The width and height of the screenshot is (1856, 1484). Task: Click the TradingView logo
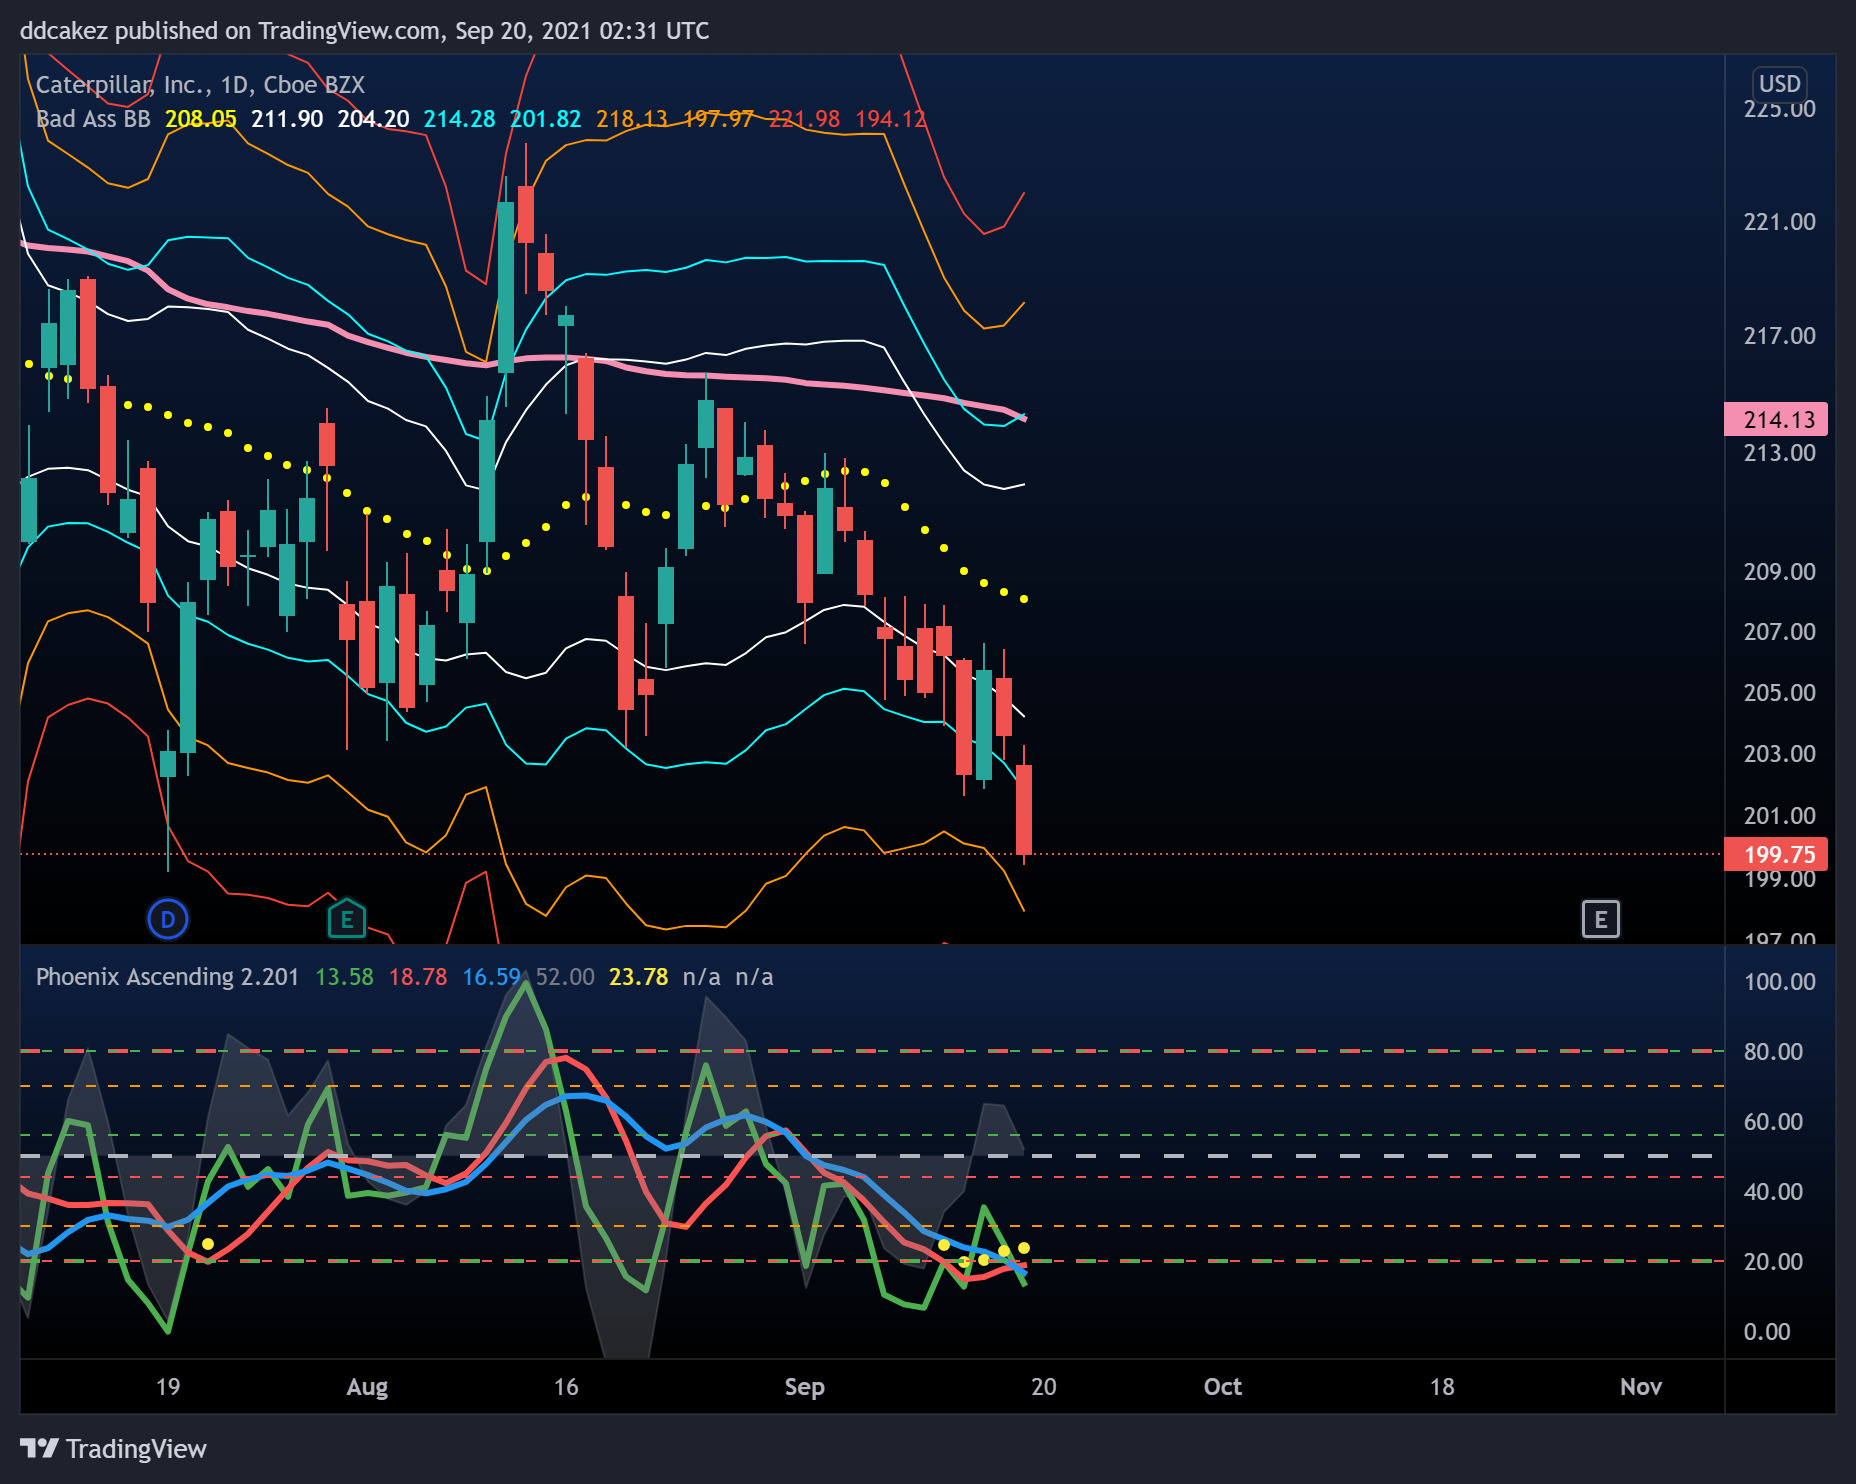[113, 1448]
